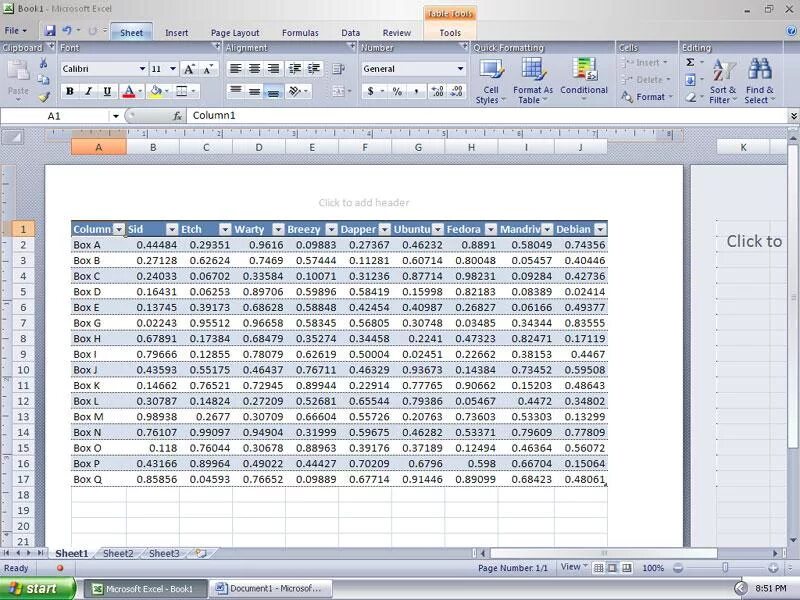Click the AutoSum sigma icon
Image resolution: width=800 pixels, height=600 pixels.
coord(690,62)
